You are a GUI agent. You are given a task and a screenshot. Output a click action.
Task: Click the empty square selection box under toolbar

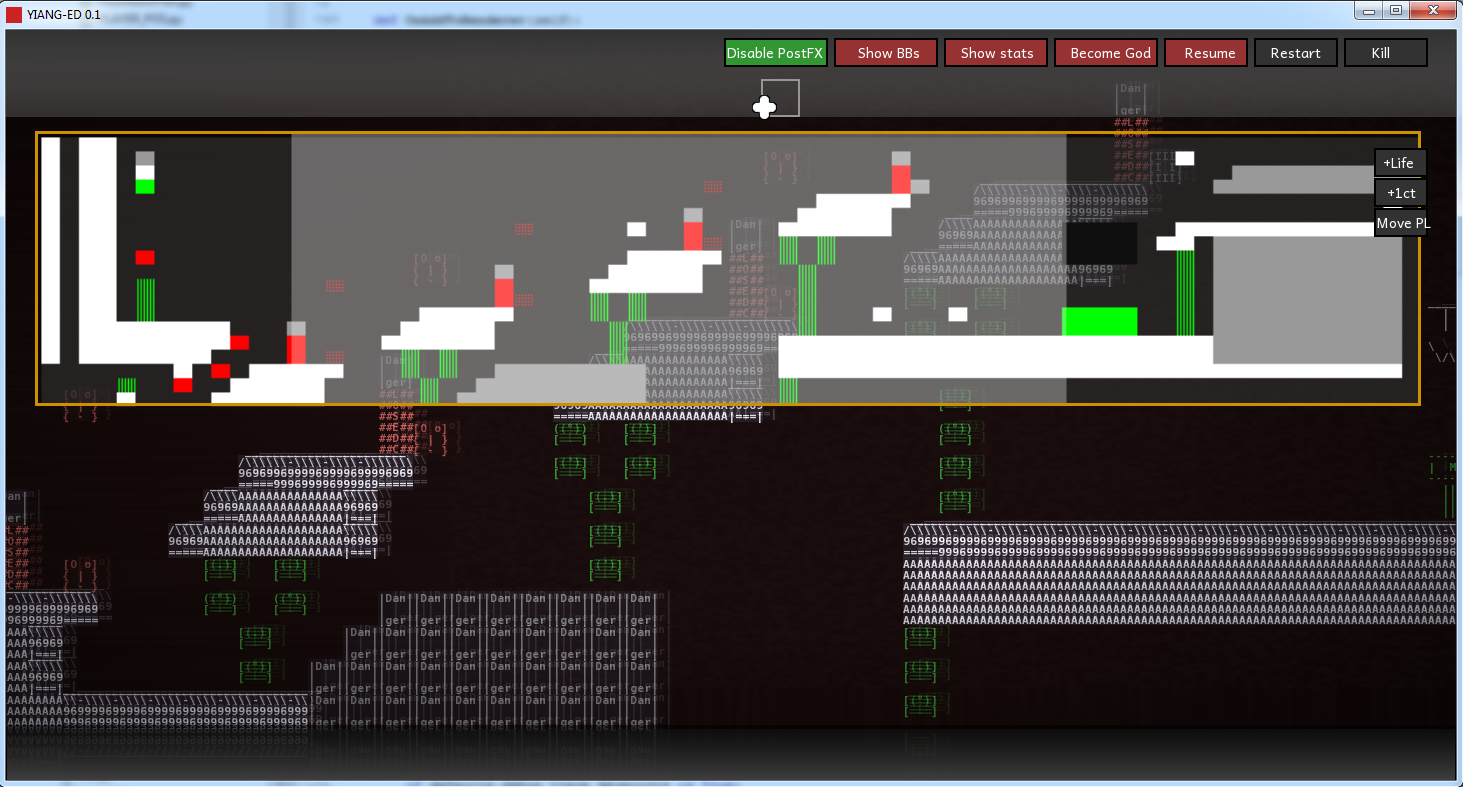[780, 98]
